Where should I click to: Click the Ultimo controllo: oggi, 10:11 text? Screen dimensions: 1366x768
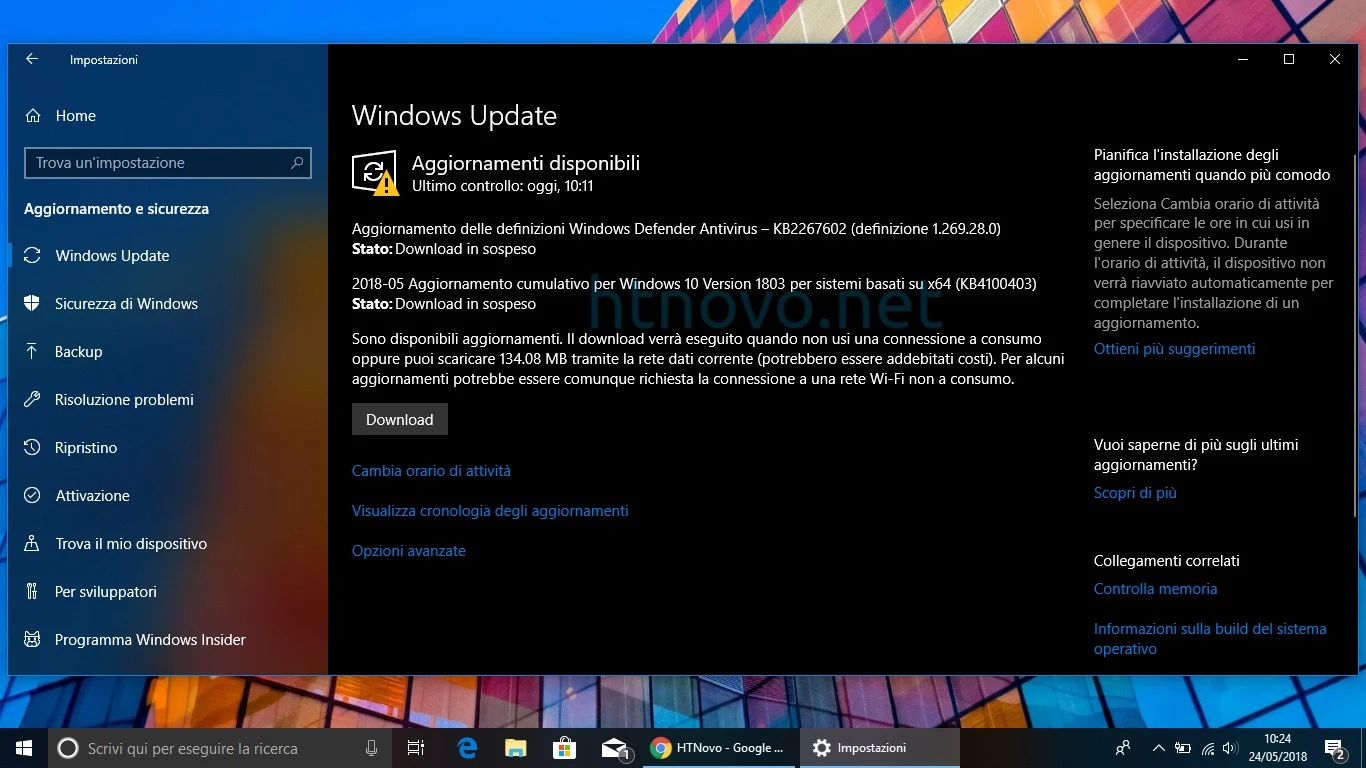(x=503, y=186)
